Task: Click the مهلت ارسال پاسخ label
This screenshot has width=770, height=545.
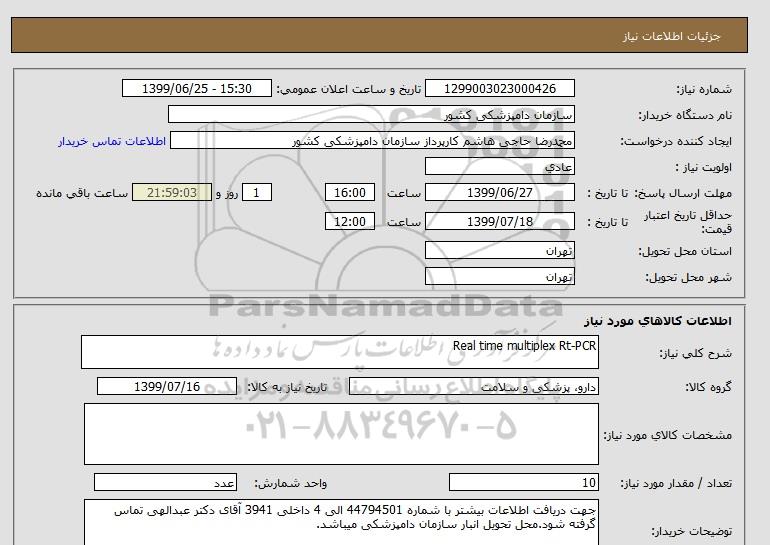Action: pyautogui.click(x=683, y=193)
